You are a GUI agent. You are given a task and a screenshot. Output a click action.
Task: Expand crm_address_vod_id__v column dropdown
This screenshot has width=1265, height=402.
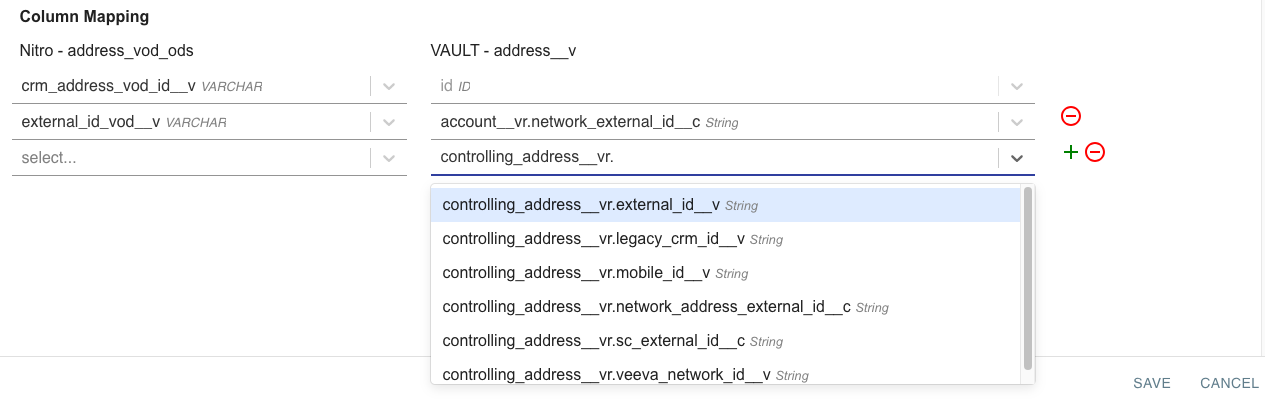(389, 87)
